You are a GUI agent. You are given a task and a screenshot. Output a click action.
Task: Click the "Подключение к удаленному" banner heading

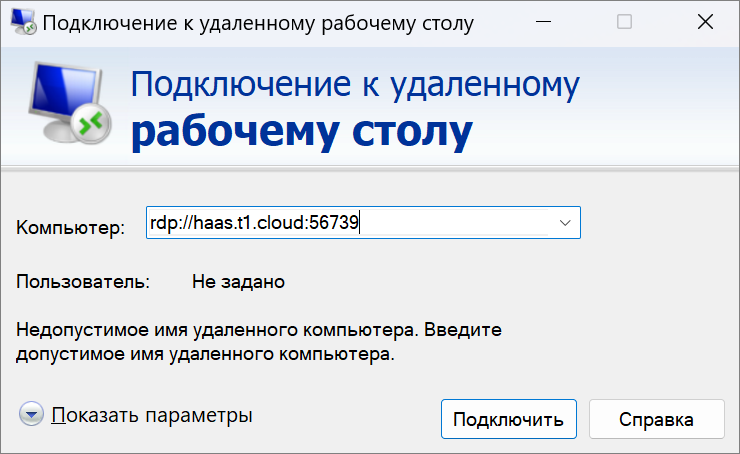pos(355,85)
